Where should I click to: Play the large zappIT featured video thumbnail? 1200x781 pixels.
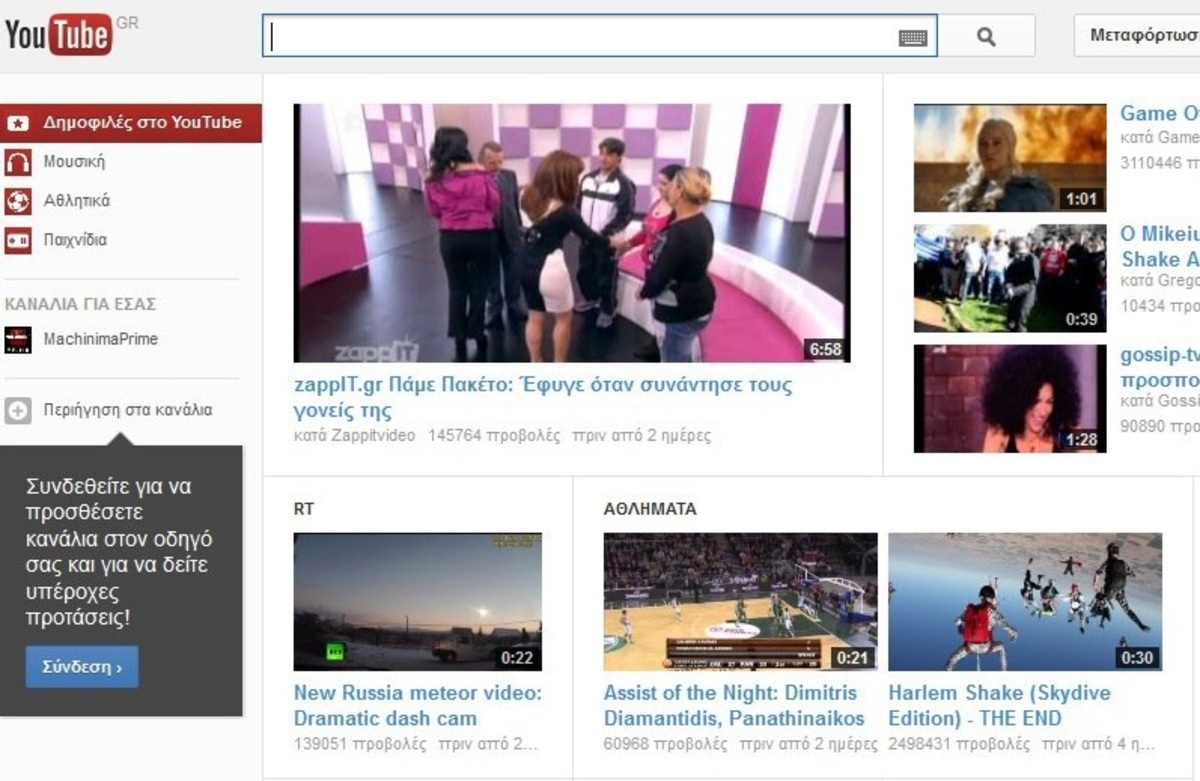pos(571,233)
